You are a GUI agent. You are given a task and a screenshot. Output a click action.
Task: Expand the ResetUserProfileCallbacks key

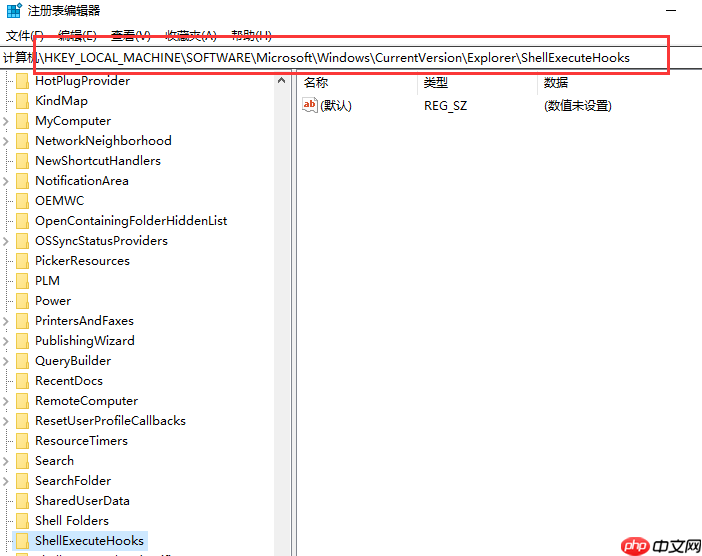[x=6, y=421]
